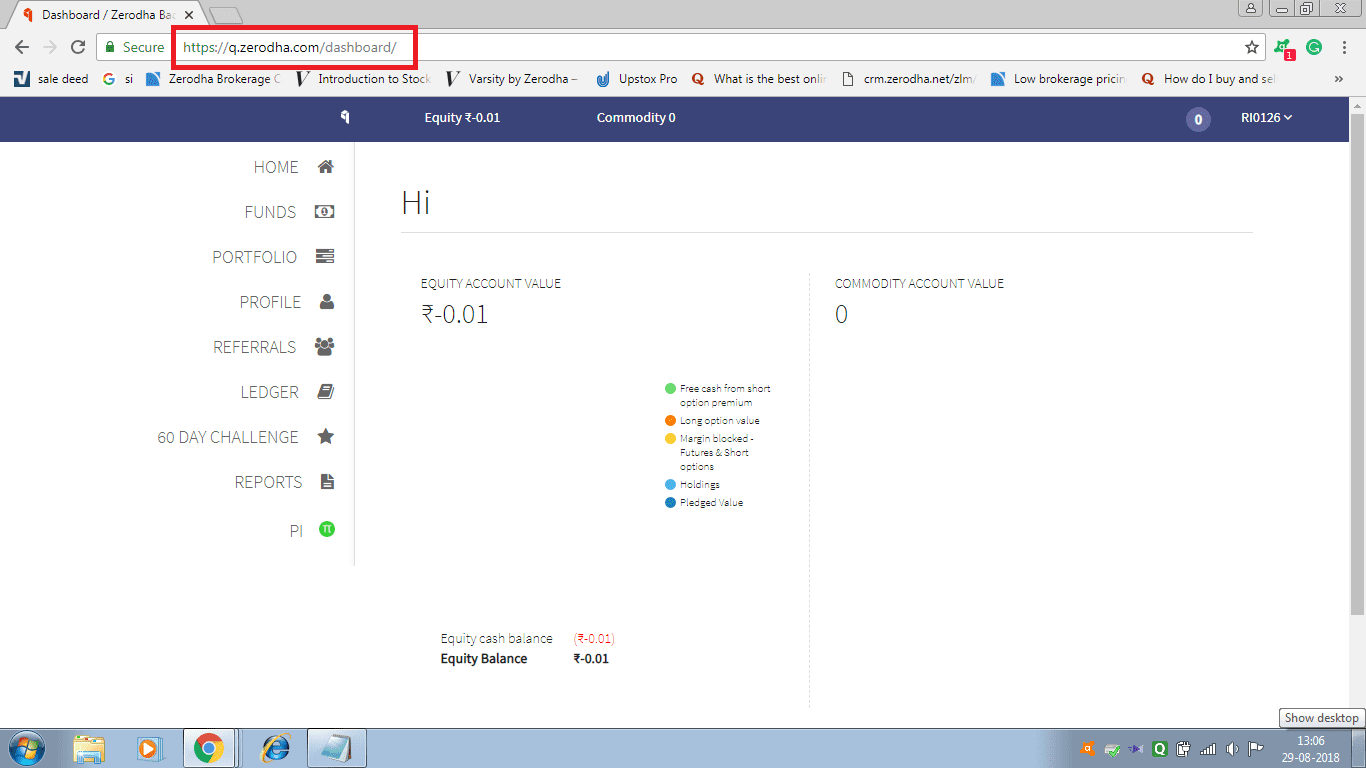Click the Zerodha logo in the header

[345, 118]
